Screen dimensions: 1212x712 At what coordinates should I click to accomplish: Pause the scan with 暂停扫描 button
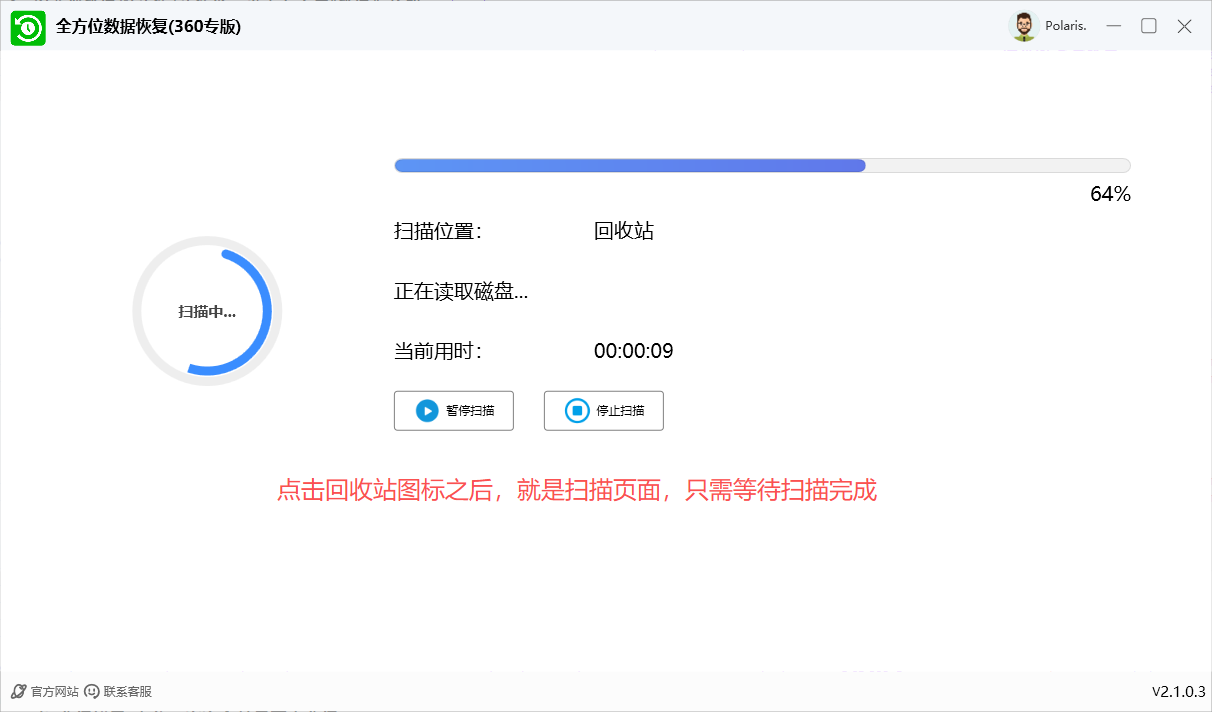click(x=454, y=410)
